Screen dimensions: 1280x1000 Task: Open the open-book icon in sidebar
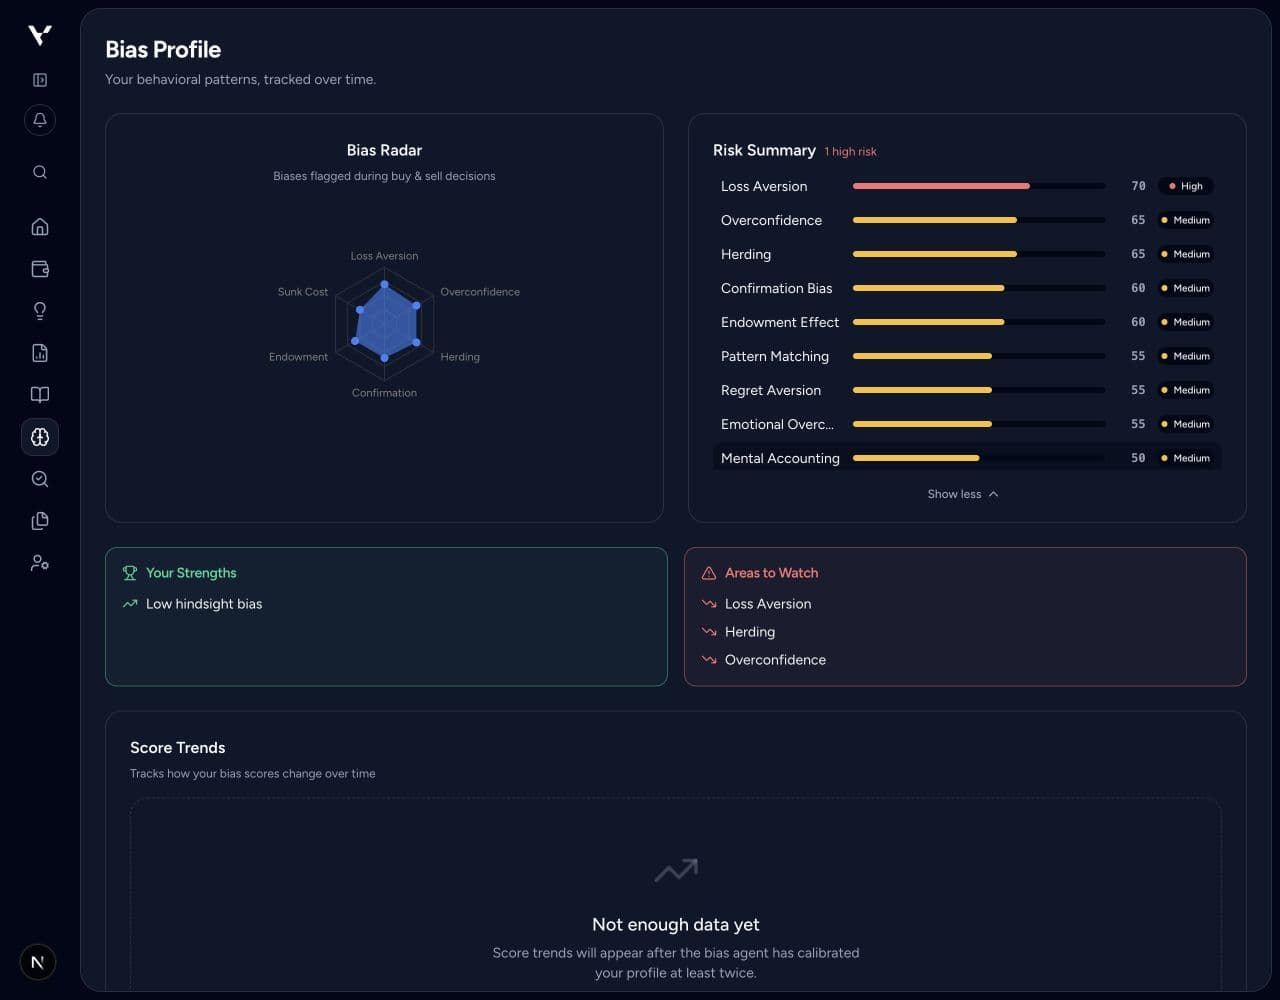click(40, 395)
